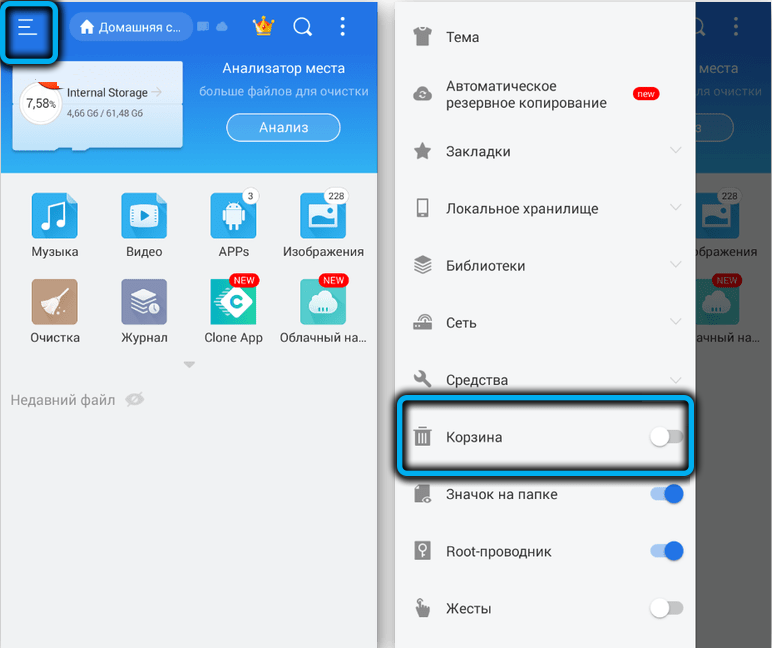Screen dimensions: 772x648
Task: Toggle recent files visibility eye icon
Action: (x=134, y=399)
